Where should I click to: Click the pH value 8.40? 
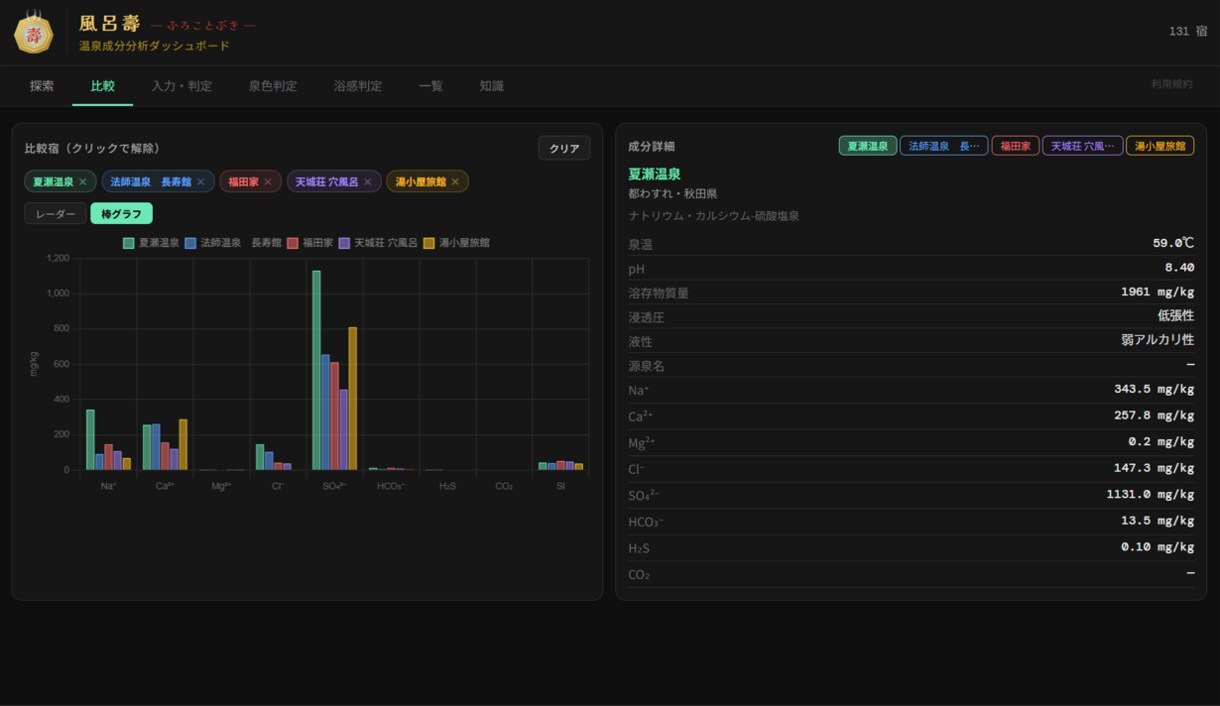tap(1179, 268)
